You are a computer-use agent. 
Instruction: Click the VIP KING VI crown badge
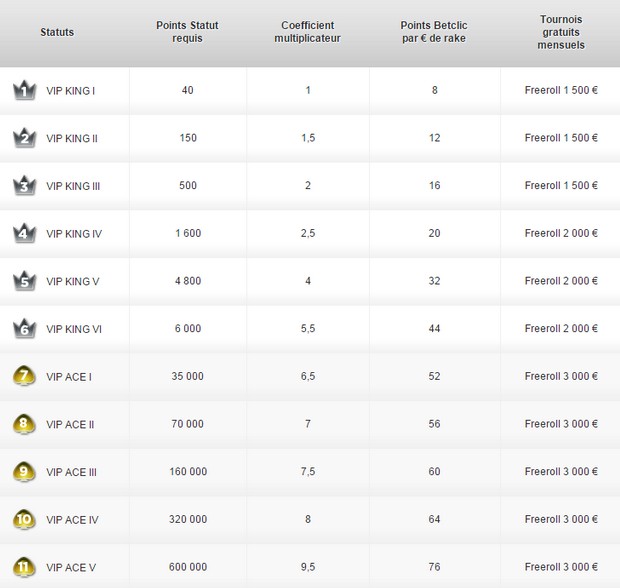tap(25, 329)
